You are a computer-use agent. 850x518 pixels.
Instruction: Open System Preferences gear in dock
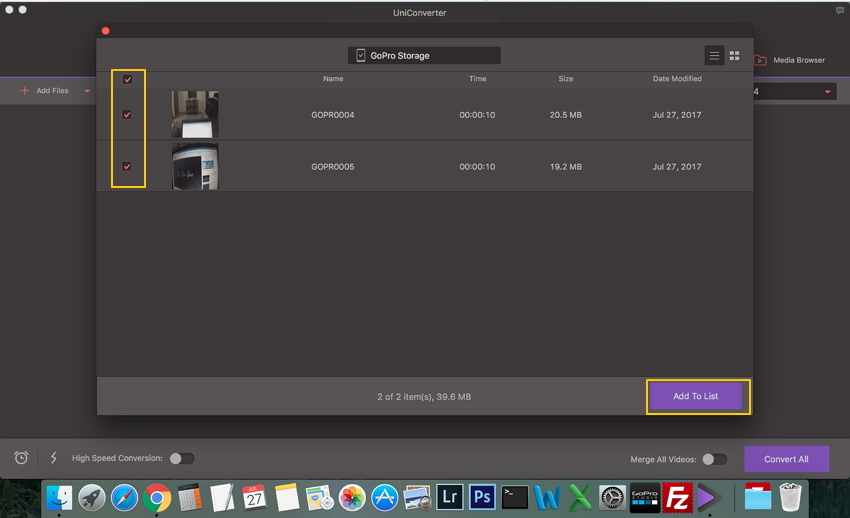coord(612,497)
